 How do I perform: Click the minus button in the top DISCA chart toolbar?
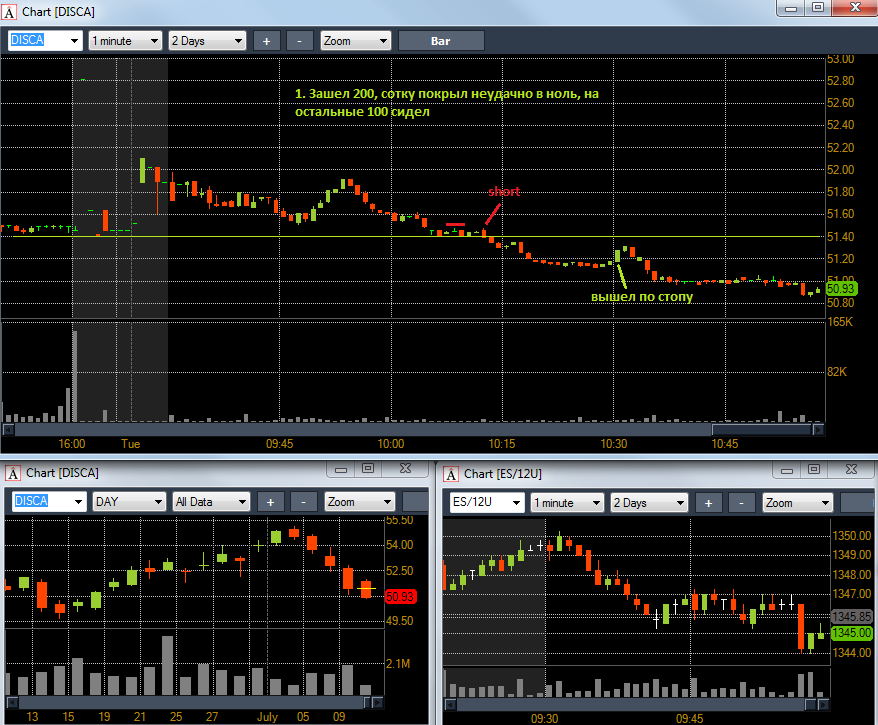299,41
